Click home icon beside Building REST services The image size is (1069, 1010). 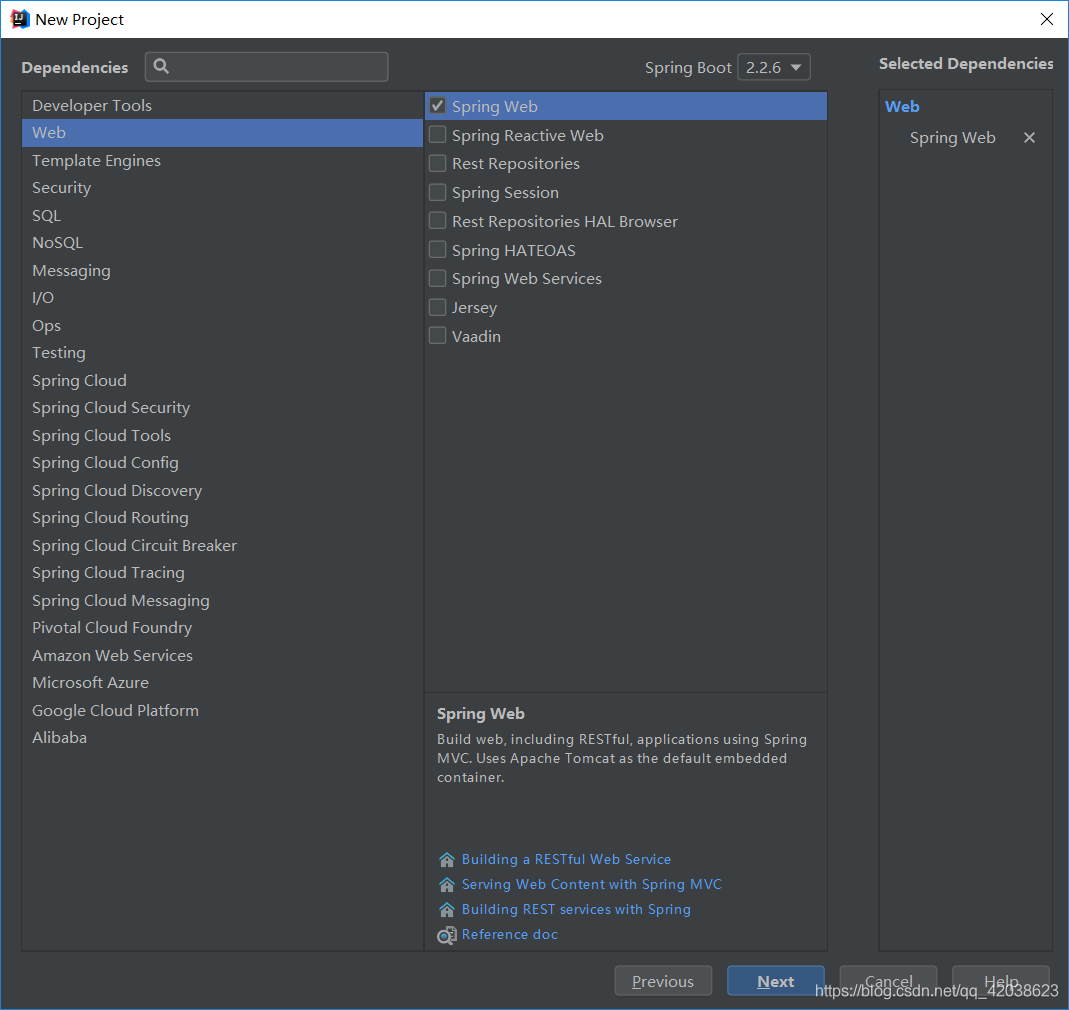click(x=447, y=910)
